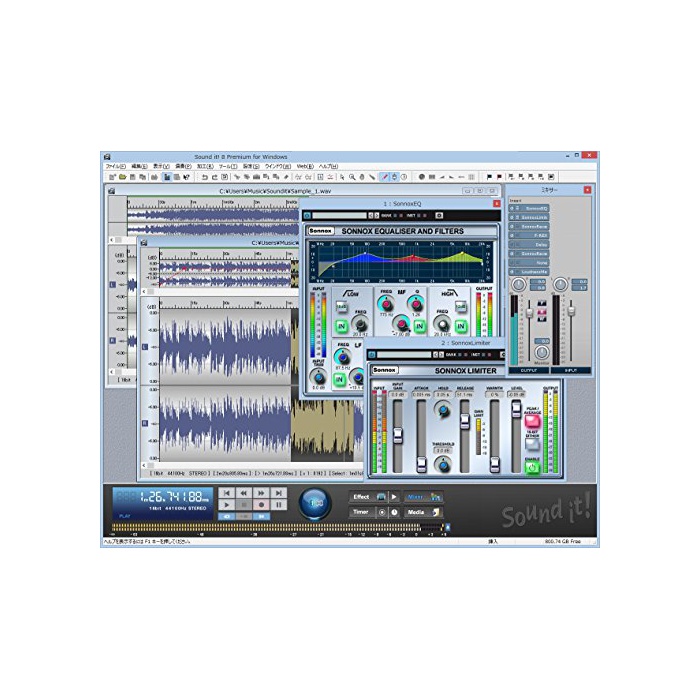Click the large round blue play button
This screenshot has width=700, height=700.
point(311,502)
